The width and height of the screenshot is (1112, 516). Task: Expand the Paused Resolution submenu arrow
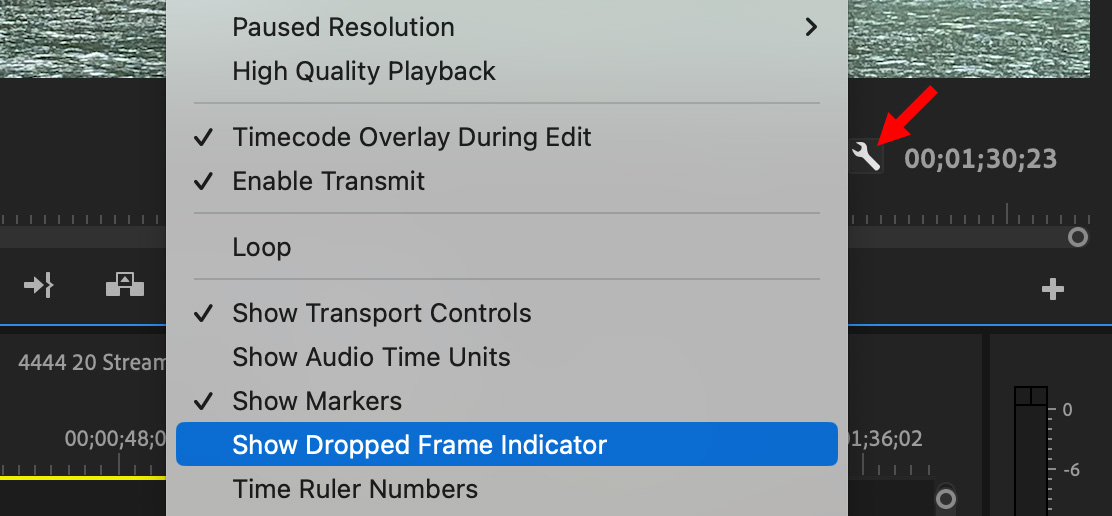click(811, 27)
